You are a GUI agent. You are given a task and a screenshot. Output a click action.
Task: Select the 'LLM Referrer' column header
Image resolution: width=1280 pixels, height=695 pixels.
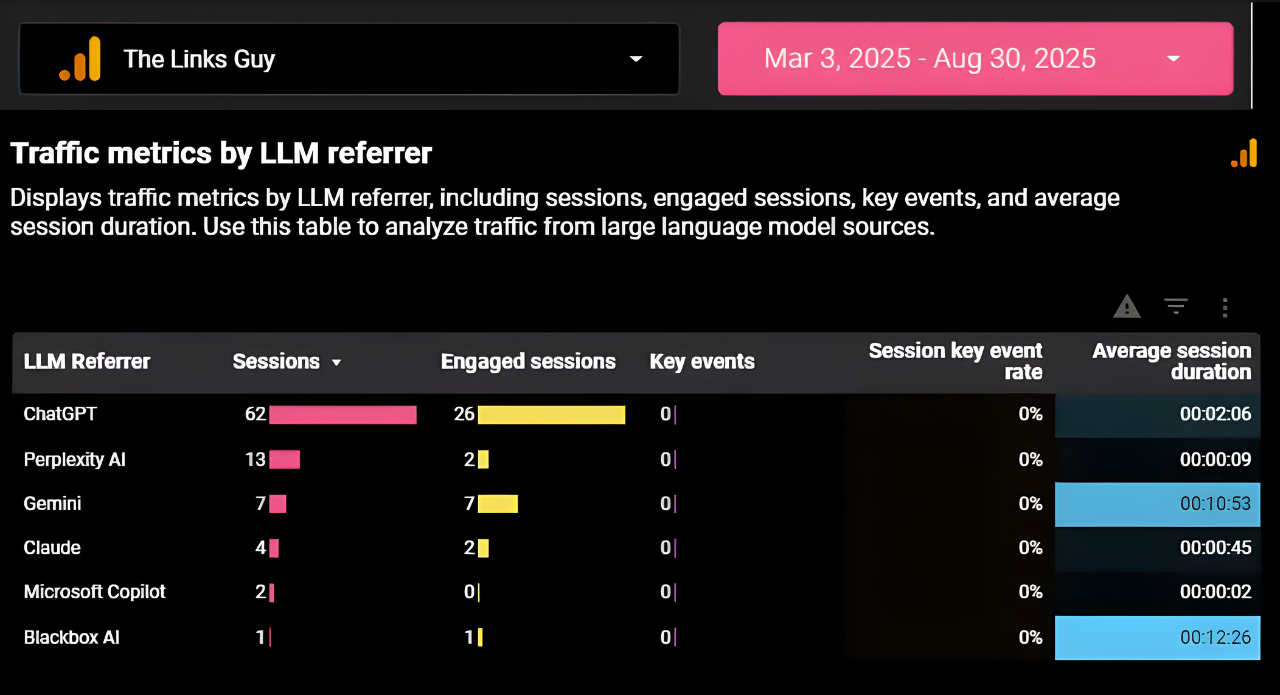coord(85,362)
